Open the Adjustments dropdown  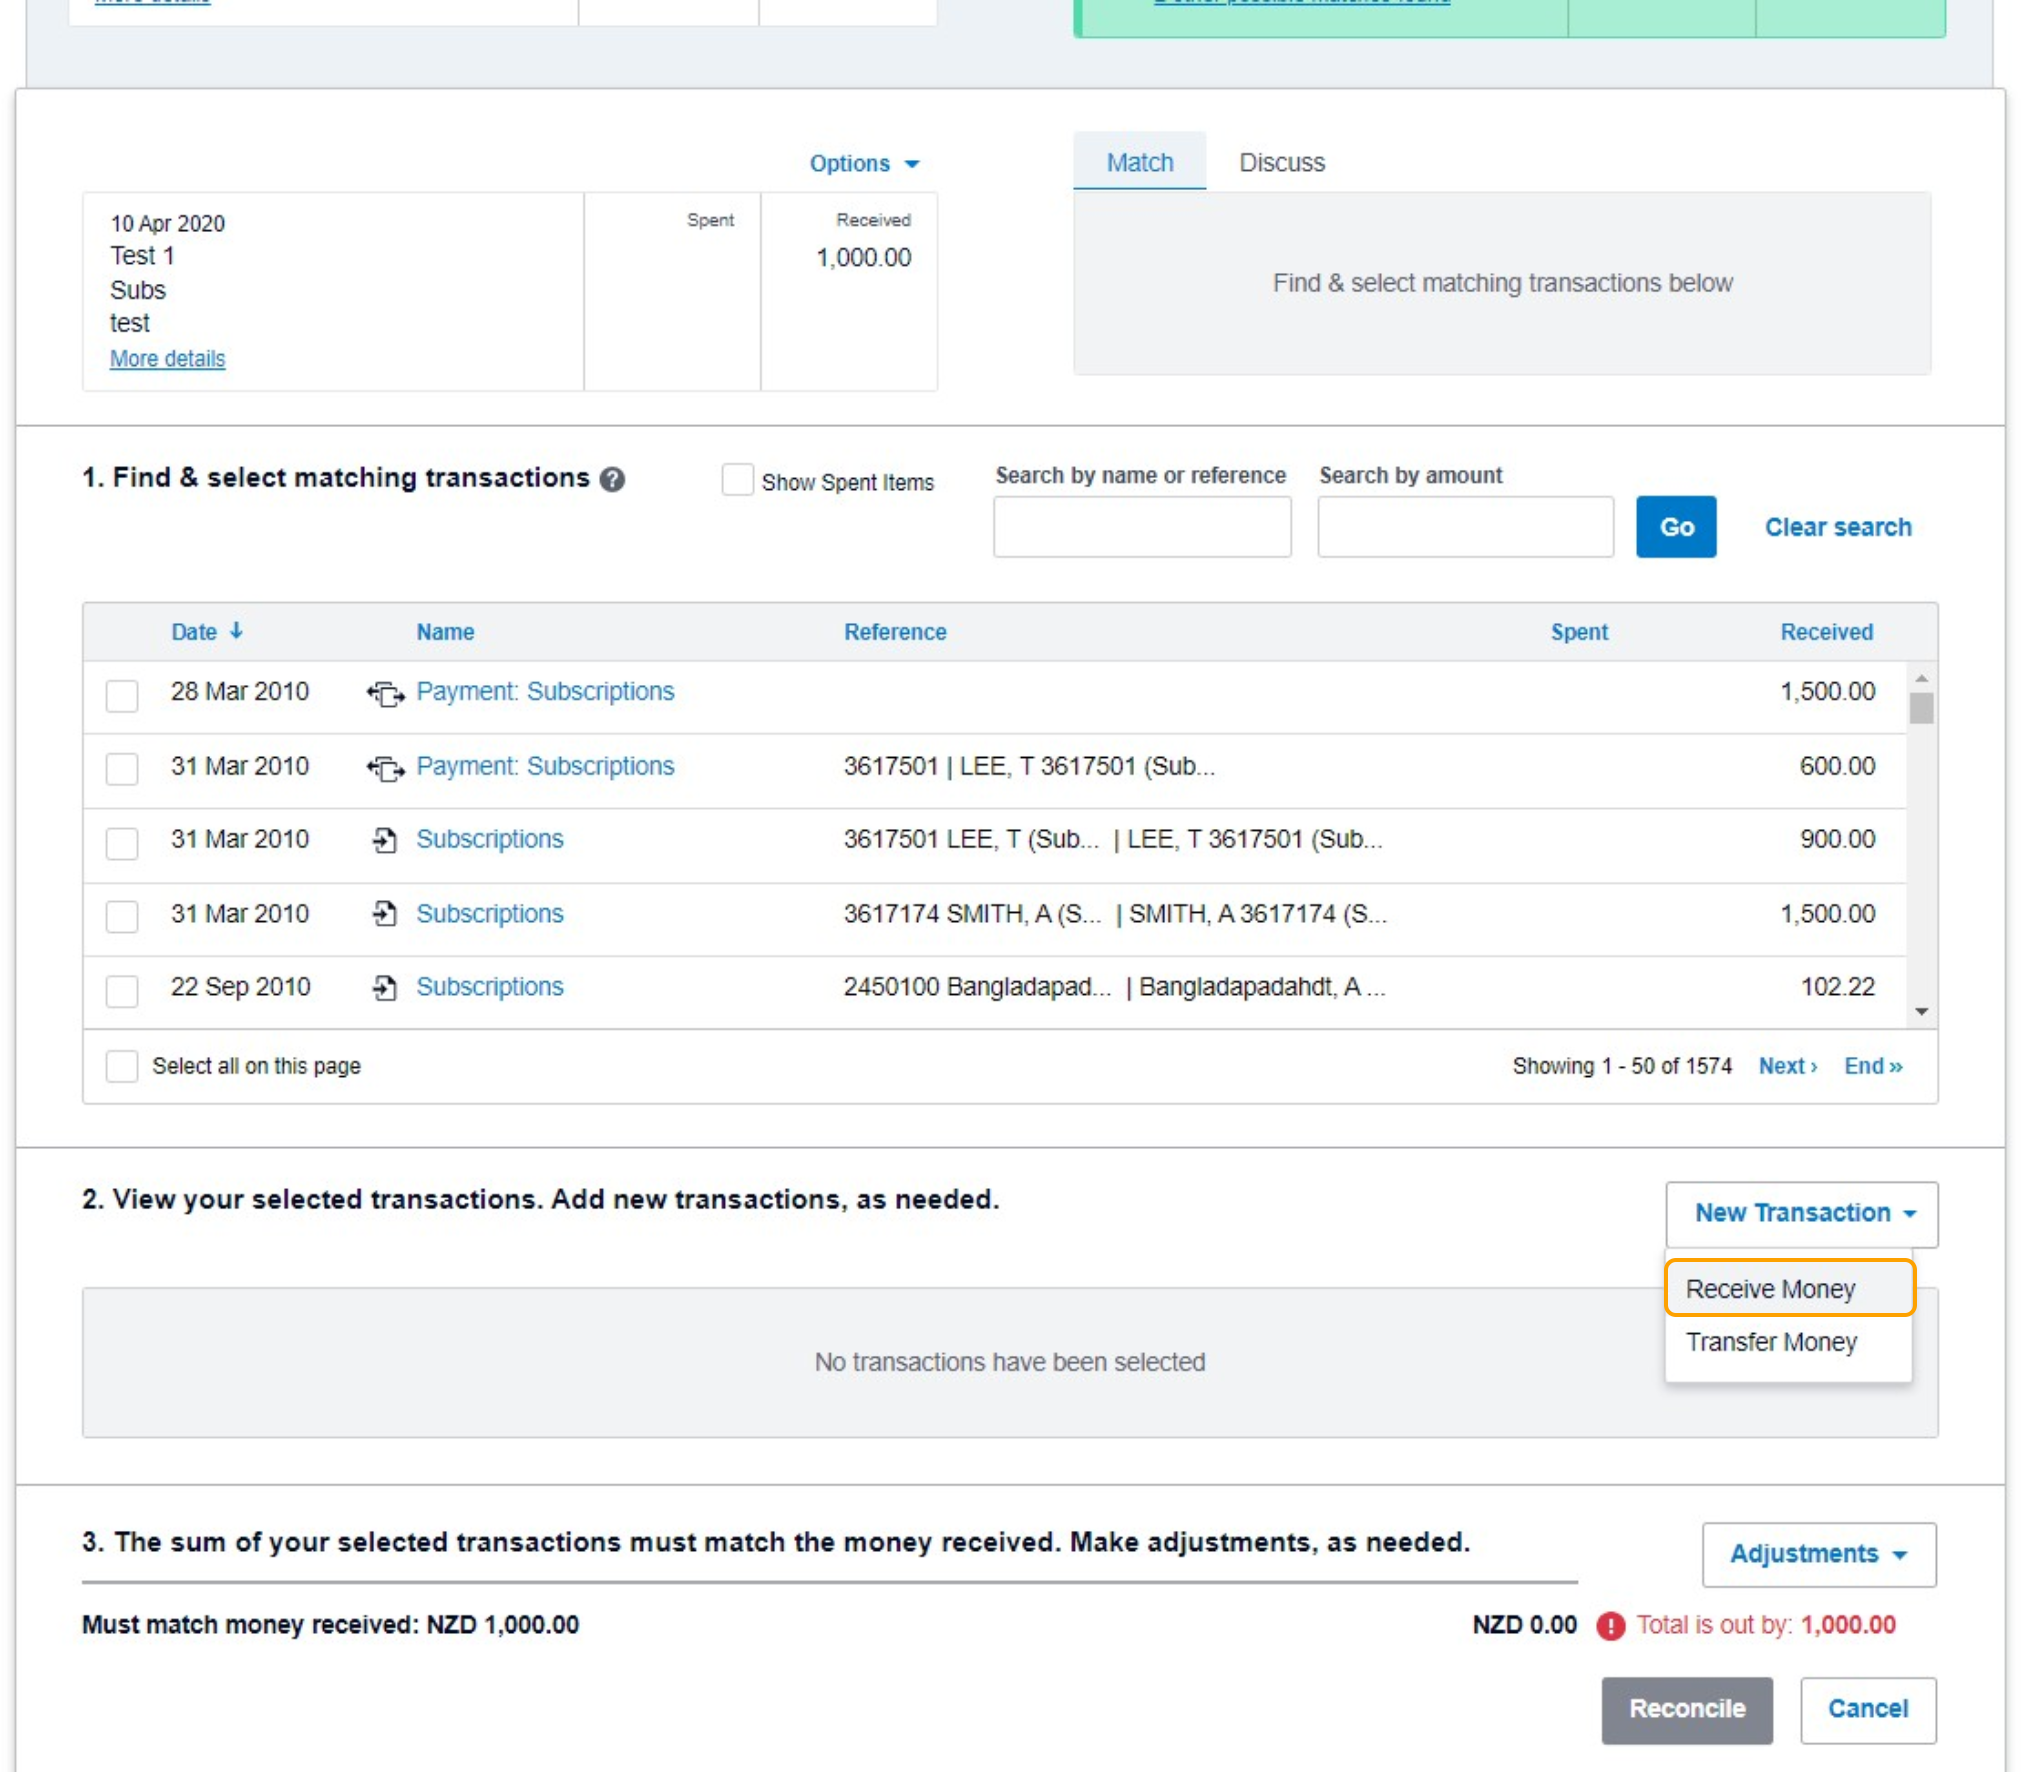click(x=1818, y=1554)
